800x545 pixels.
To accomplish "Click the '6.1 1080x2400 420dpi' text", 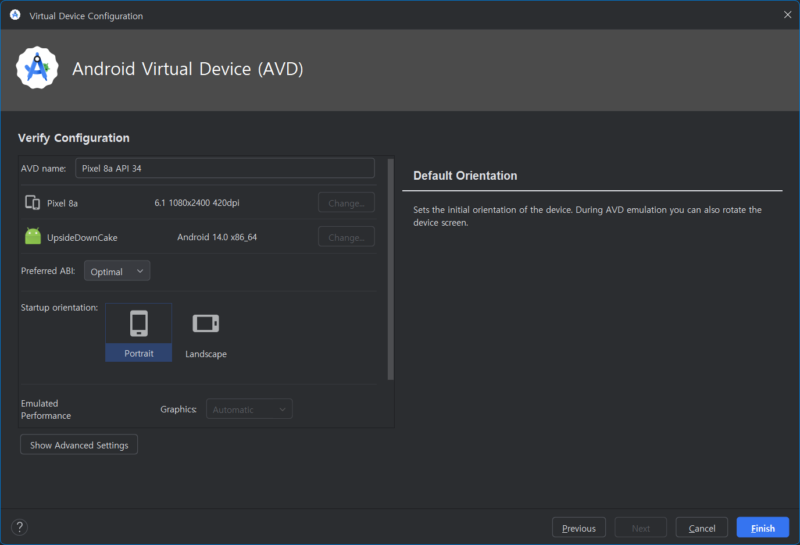I will (197, 203).
